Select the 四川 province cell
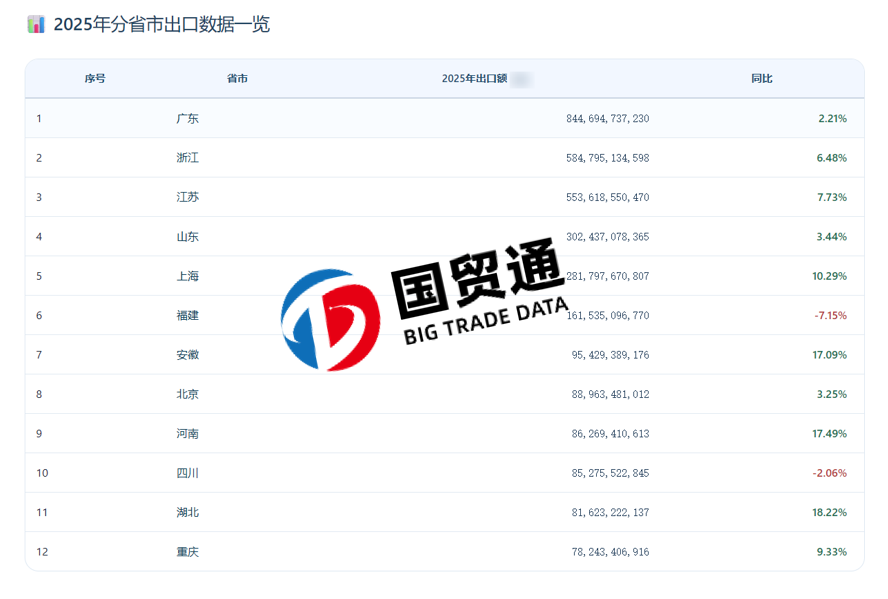888x599 pixels. tap(187, 473)
